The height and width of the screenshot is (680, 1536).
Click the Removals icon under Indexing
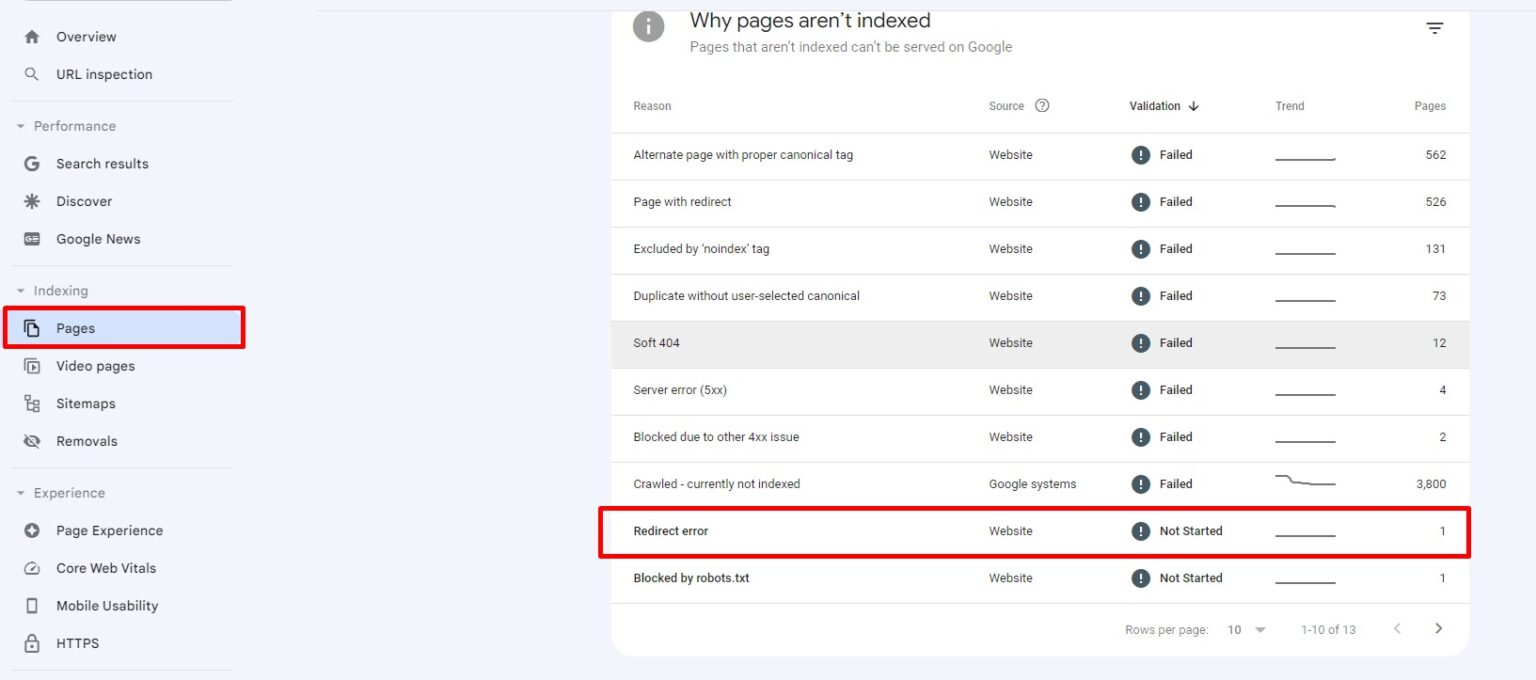(31, 441)
